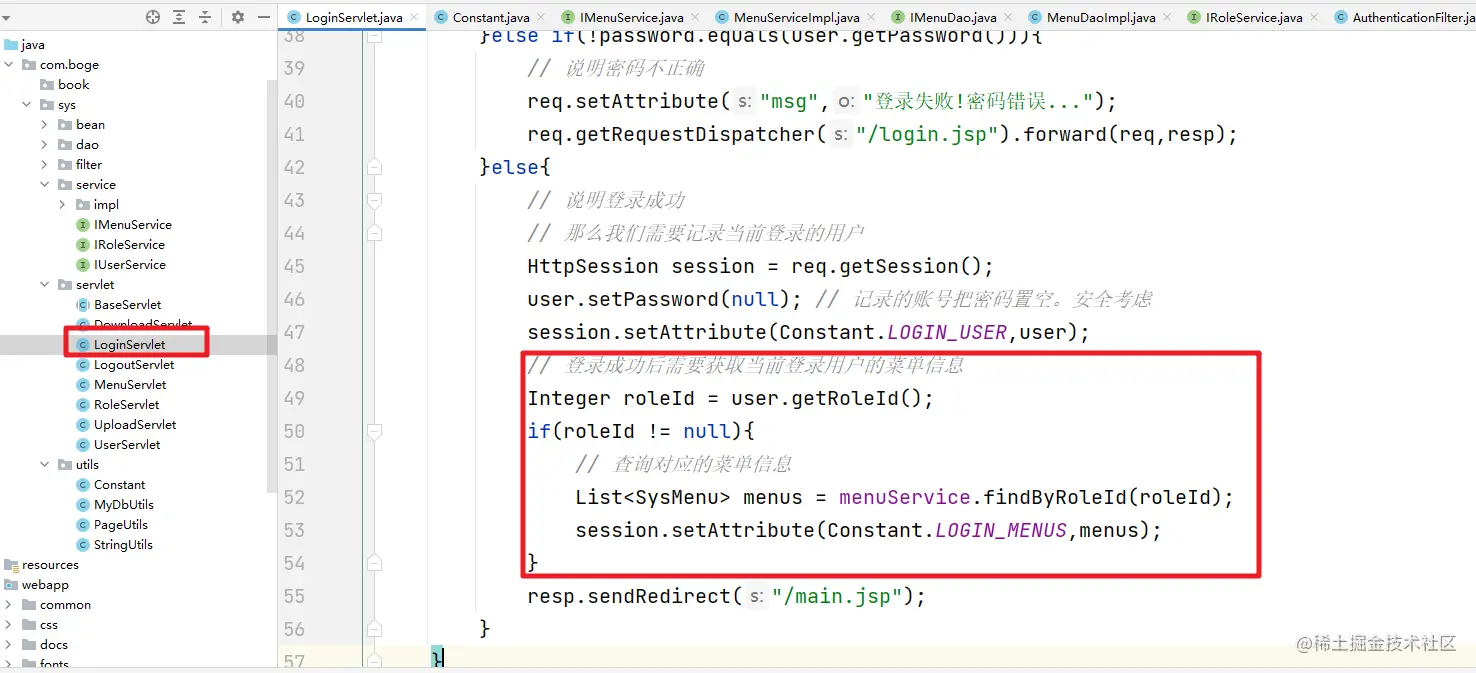1476x673 pixels.
Task: Collapse the utils package
Action: coord(45,465)
